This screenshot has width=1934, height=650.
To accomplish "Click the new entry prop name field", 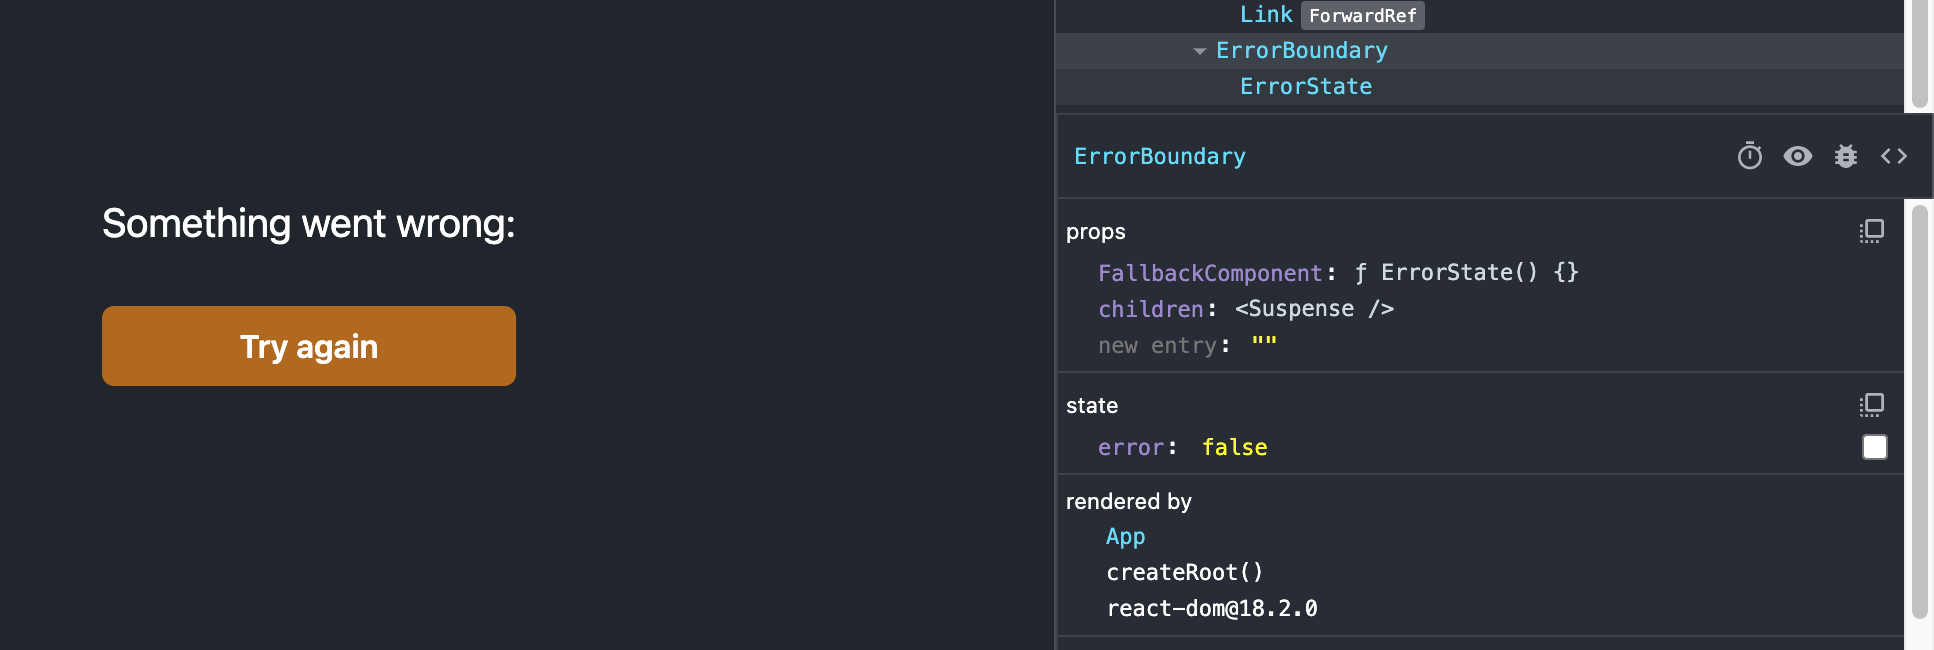I will 1158,346.
